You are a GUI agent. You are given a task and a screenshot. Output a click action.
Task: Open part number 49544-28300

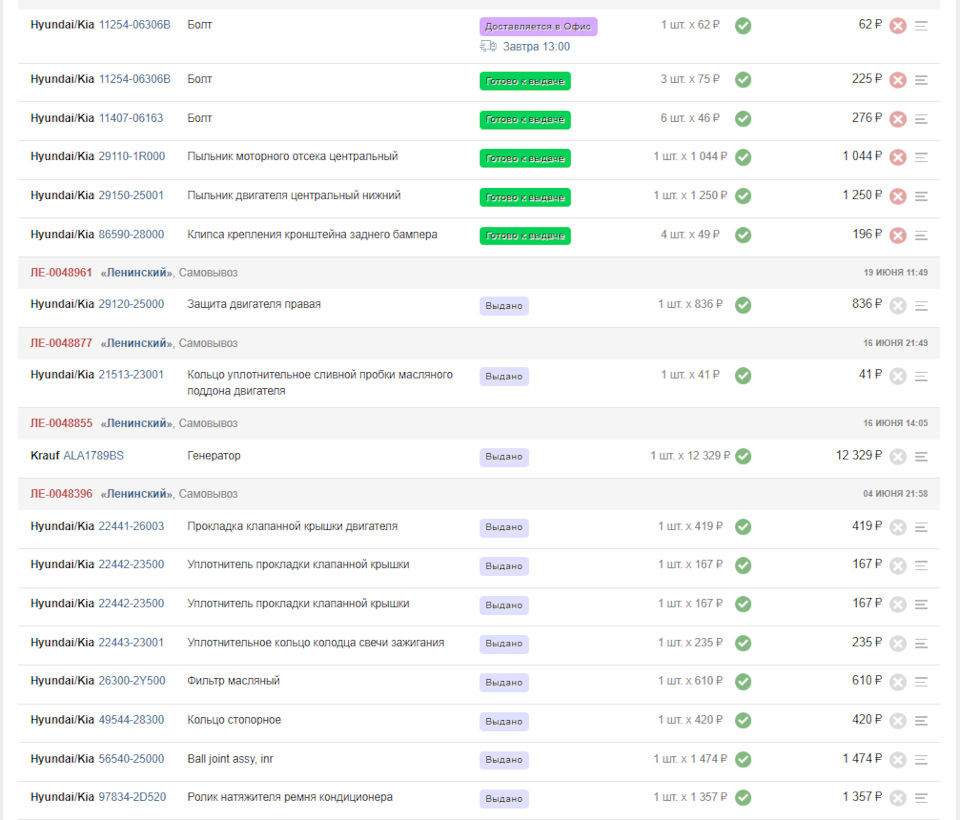[131, 720]
